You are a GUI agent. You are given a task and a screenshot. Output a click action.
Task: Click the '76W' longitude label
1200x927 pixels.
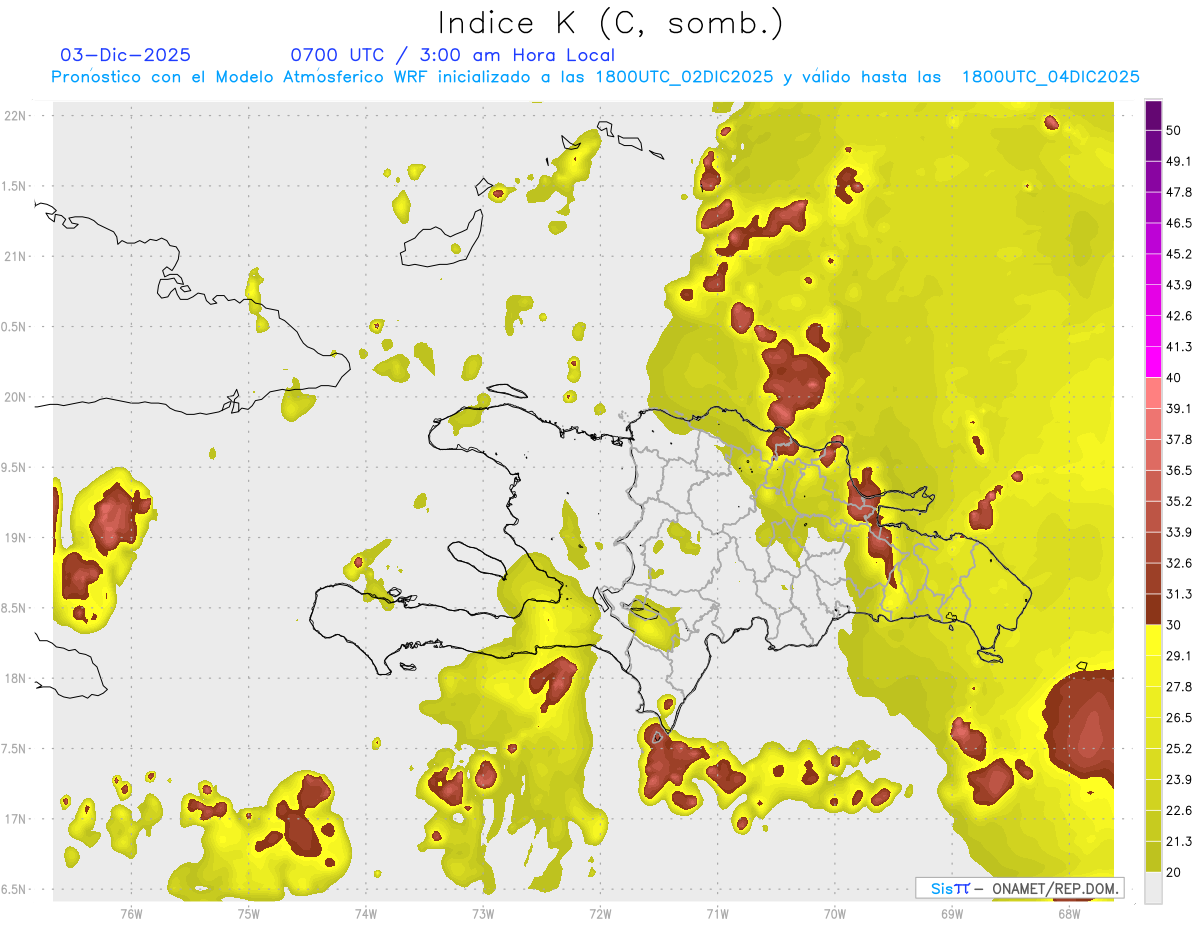click(x=131, y=913)
